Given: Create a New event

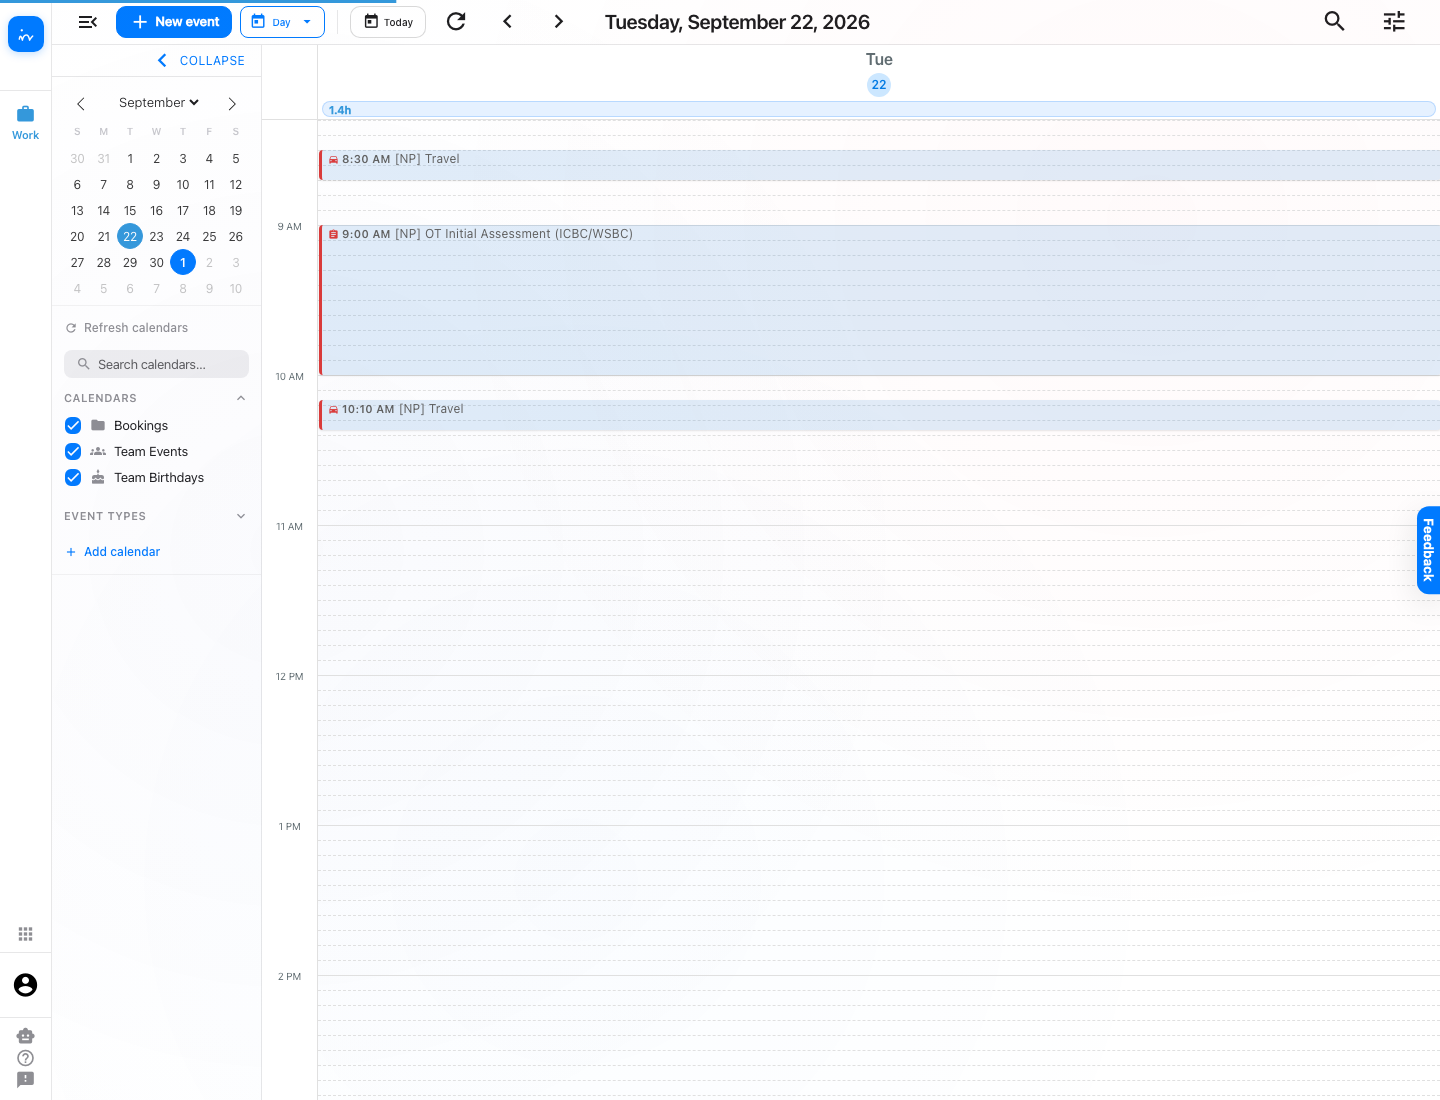Looking at the screenshot, I should [x=174, y=22].
